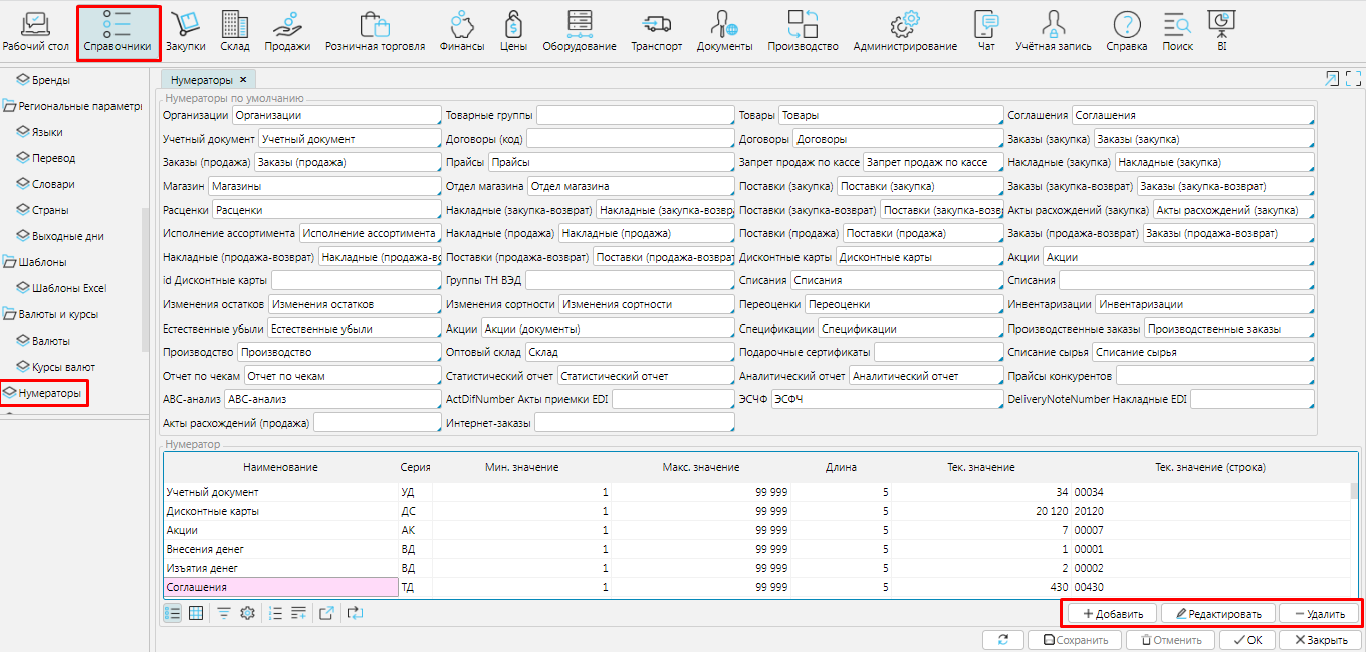Viewport: 1366px width, 652px height.
Task: Open the Организации numerator dropdown
Action: point(336,116)
